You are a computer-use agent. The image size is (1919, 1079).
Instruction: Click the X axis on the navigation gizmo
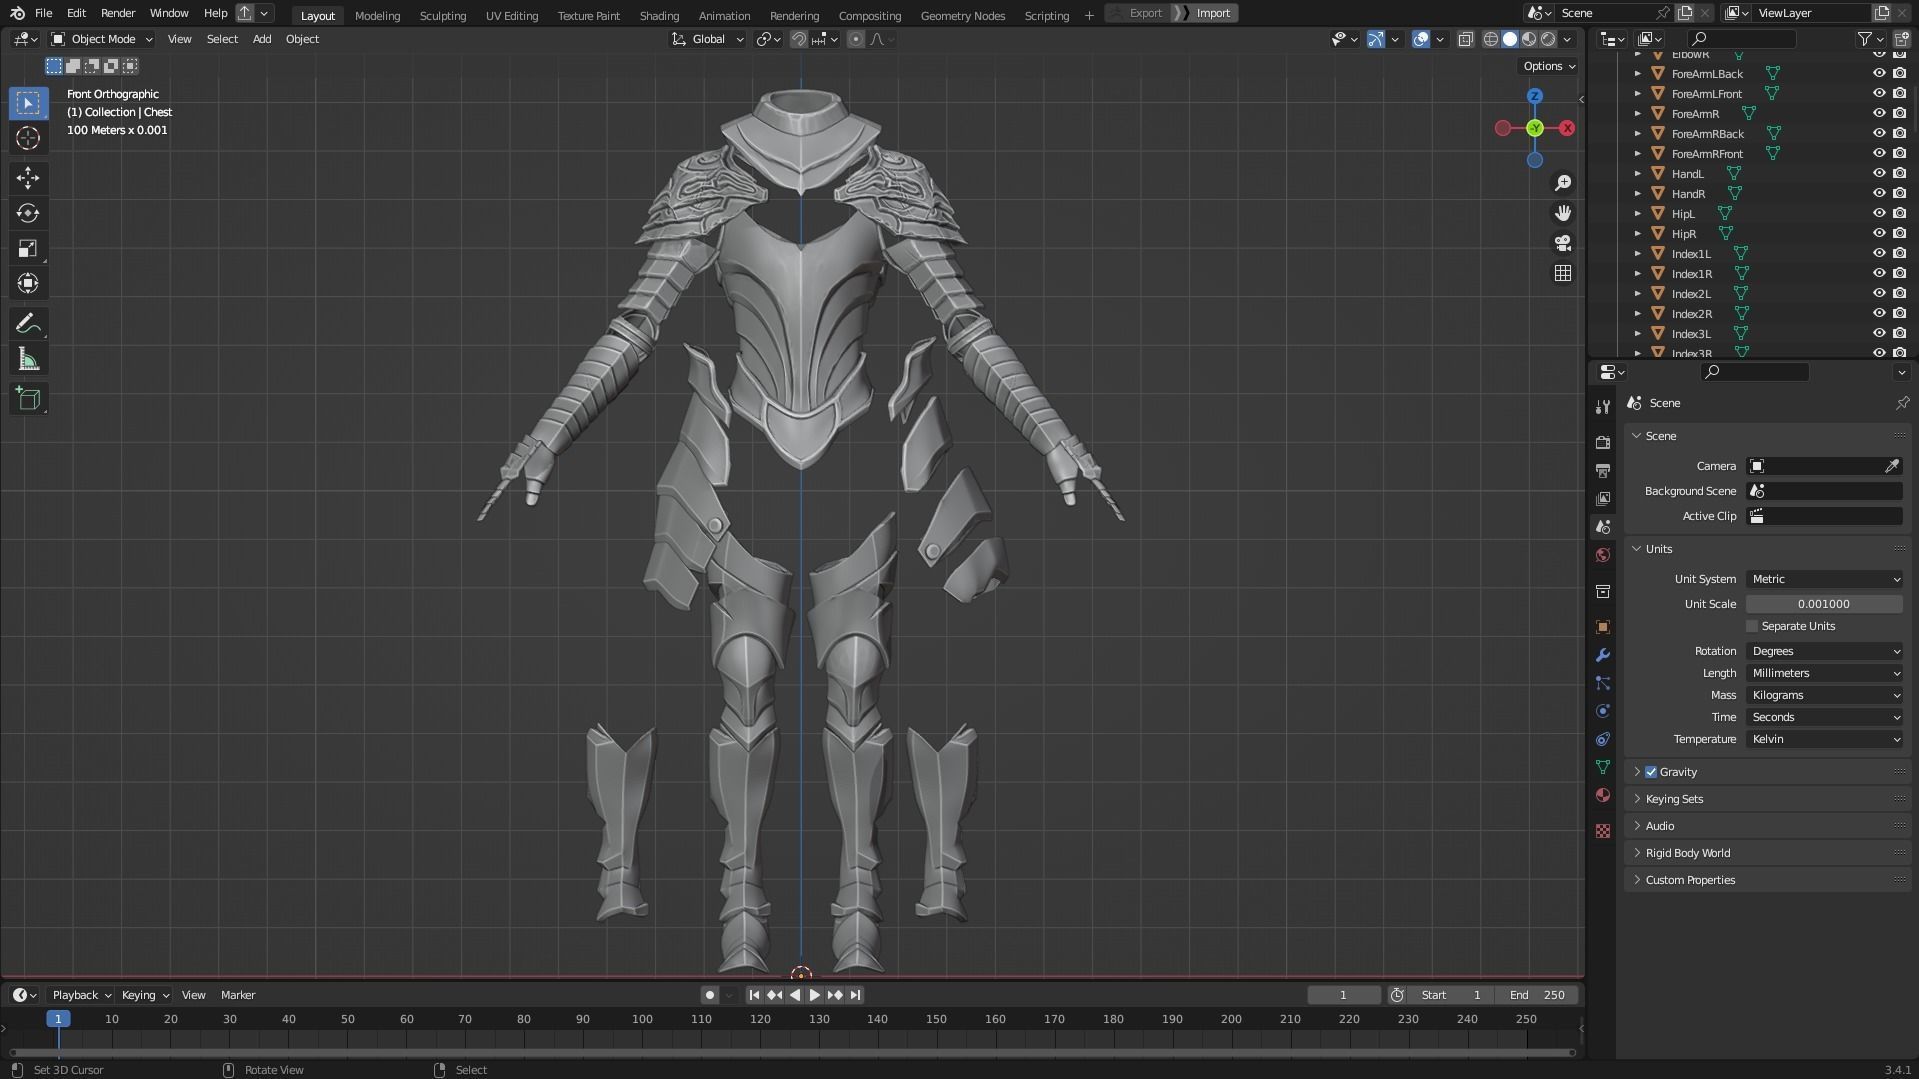point(1567,128)
